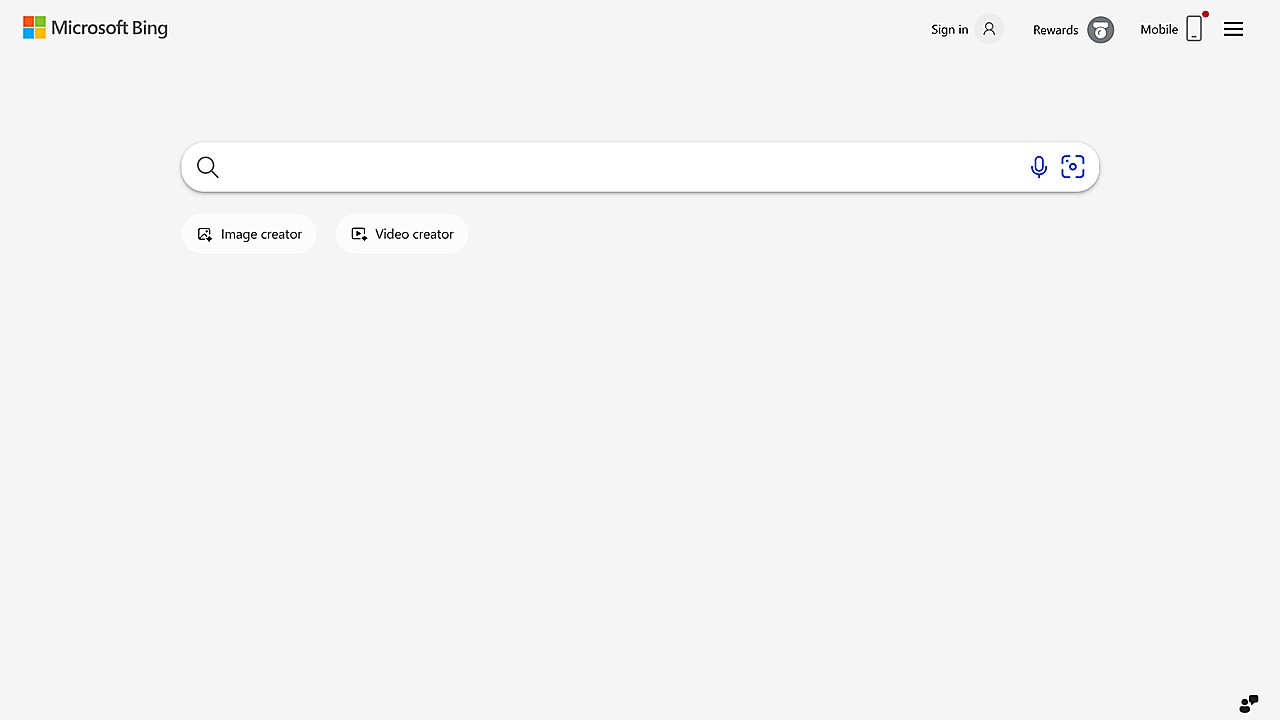Click the Rewards medal icon
This screenshot has height=720, width=1280.
[1100, 30]
